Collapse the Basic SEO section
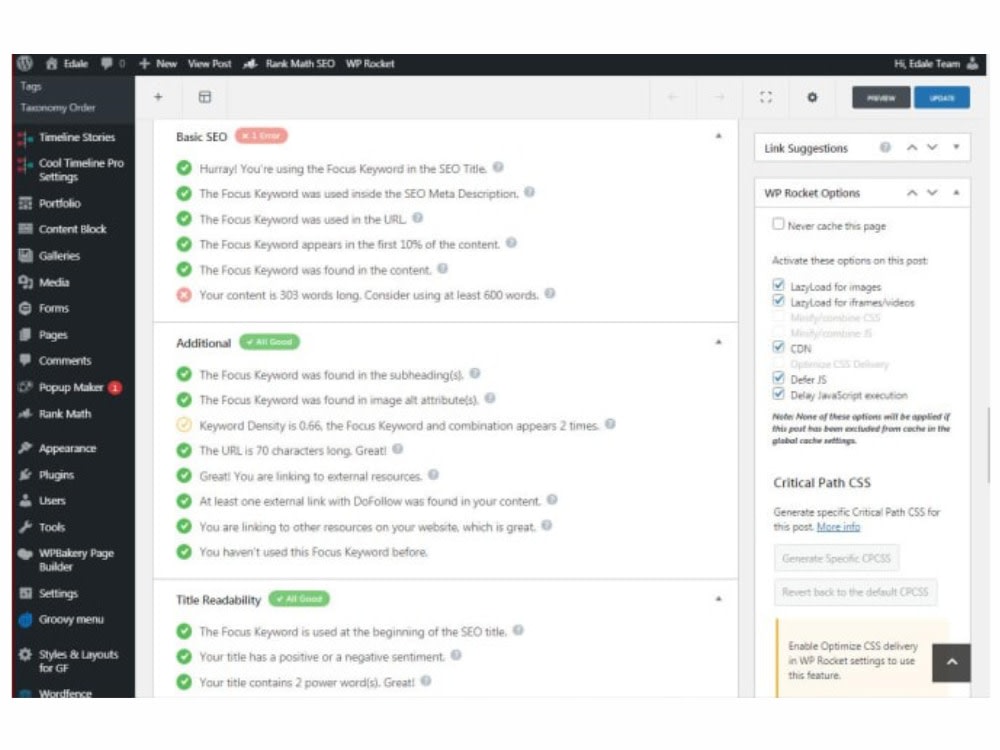This screenshot has height=750, width=1000. (718, 136)
